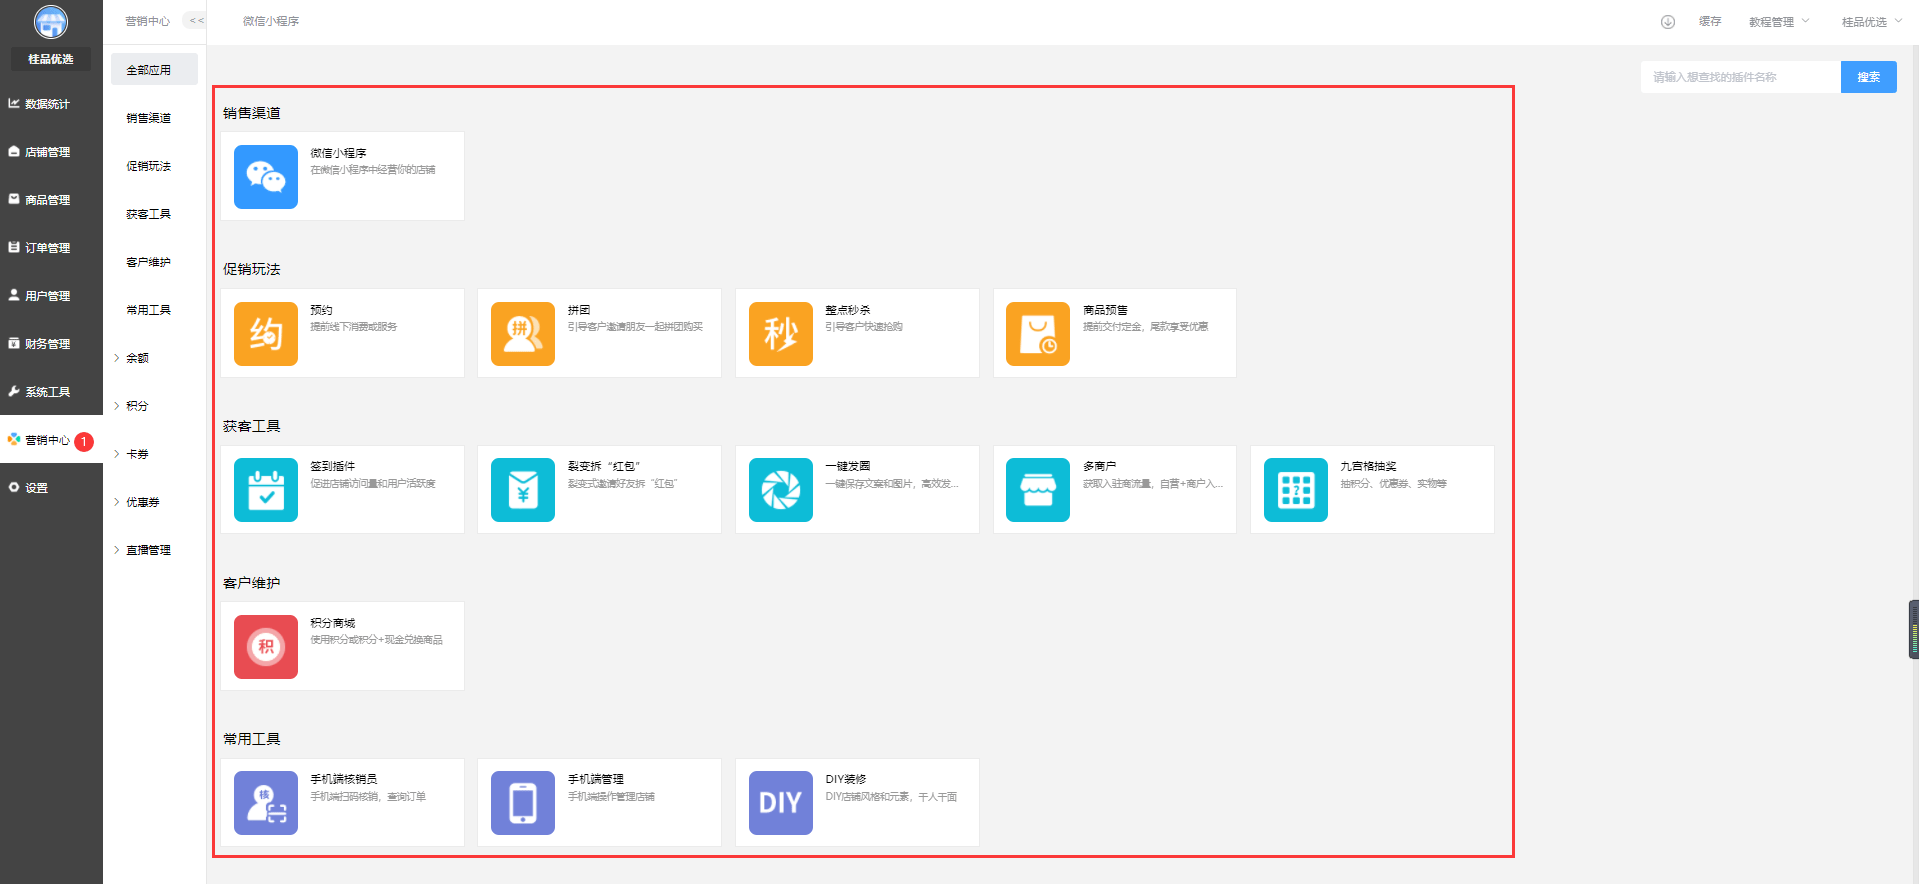Screen dimensions: 1919x884
Task: Open 数据统计 in the main sidebar
Action: click(x=51, y=104)
